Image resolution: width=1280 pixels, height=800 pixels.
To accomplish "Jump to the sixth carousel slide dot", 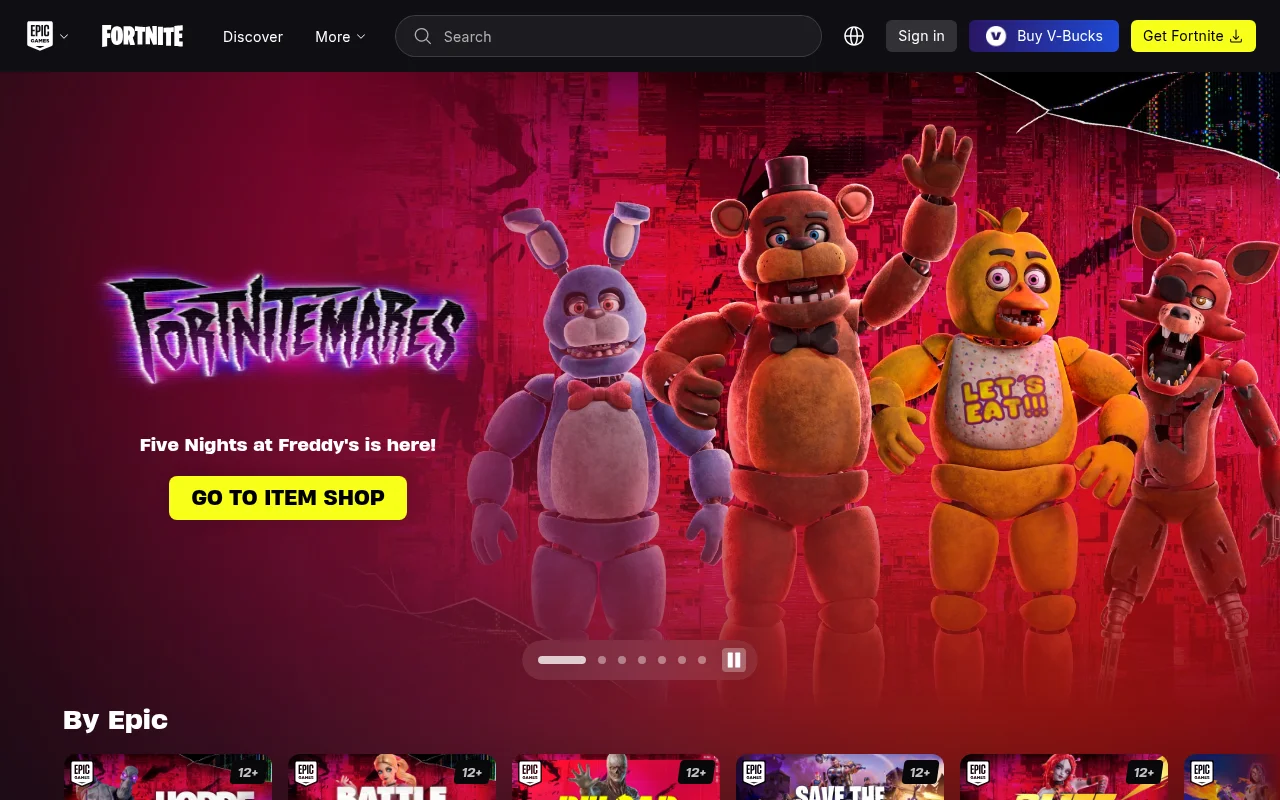I will pyautogui.click(x=682, y=660).
